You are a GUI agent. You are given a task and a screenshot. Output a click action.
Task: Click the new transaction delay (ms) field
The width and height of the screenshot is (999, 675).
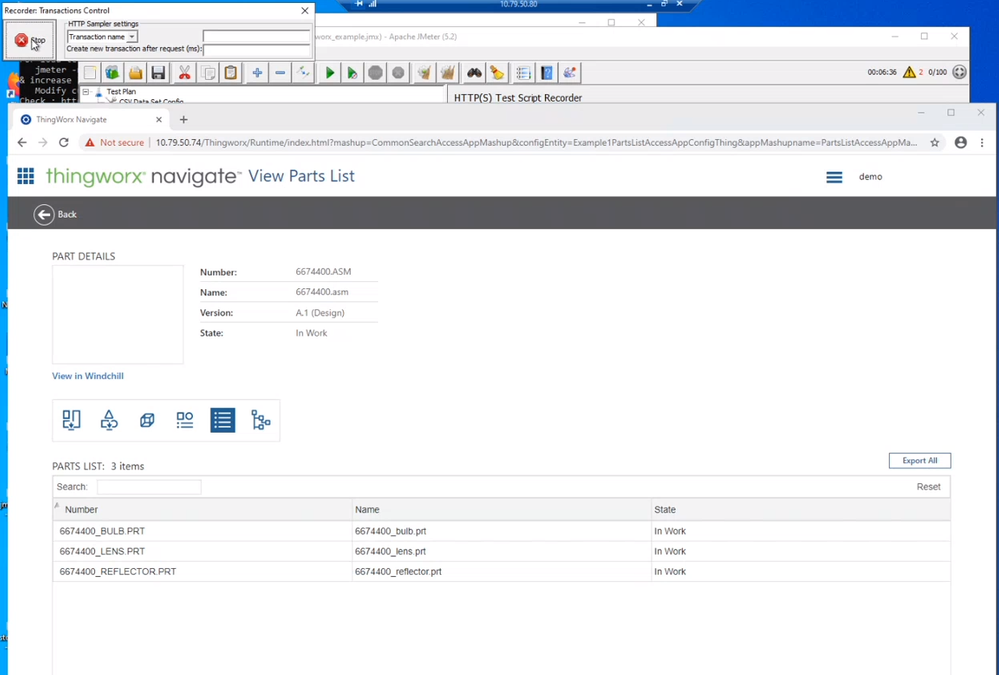tap(257, 49)
